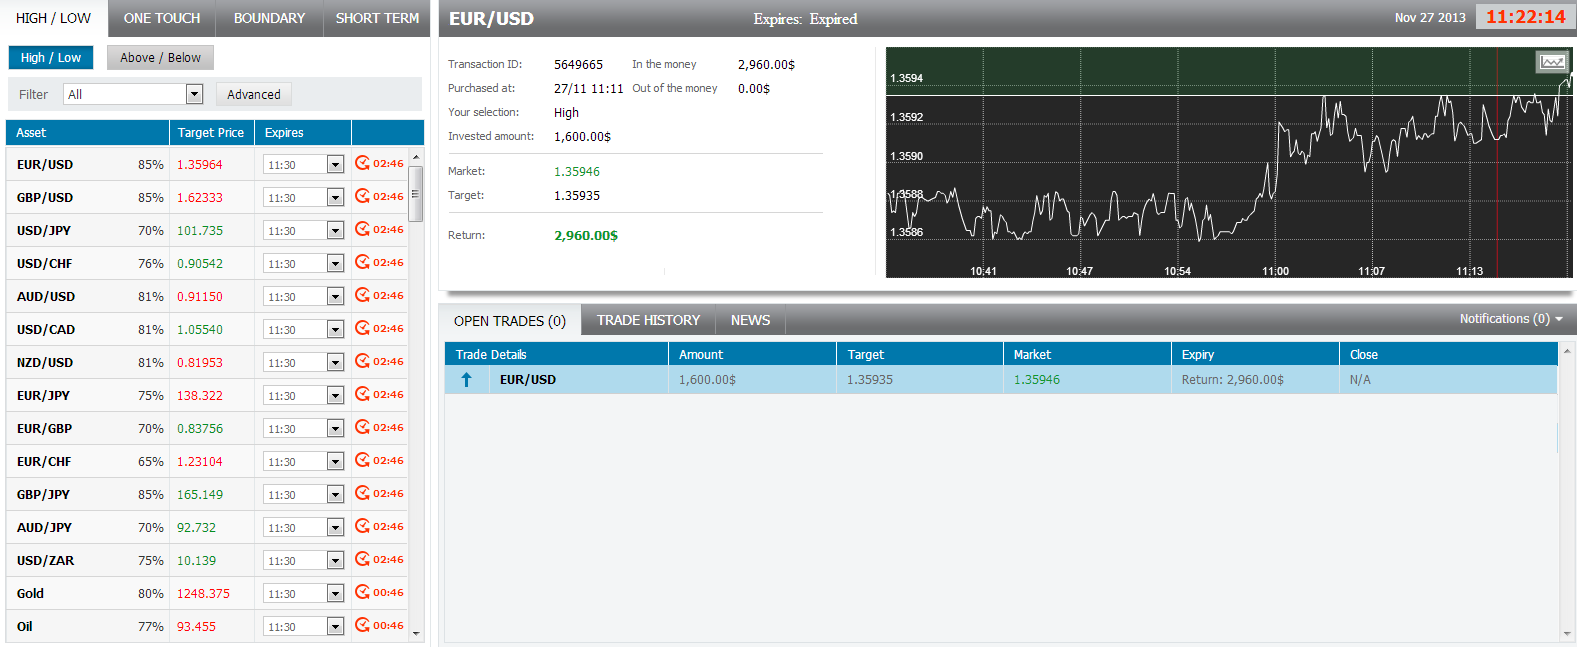Select the High / Low toggle button
Screen dimensions: 1577x647
coord(51,58)
